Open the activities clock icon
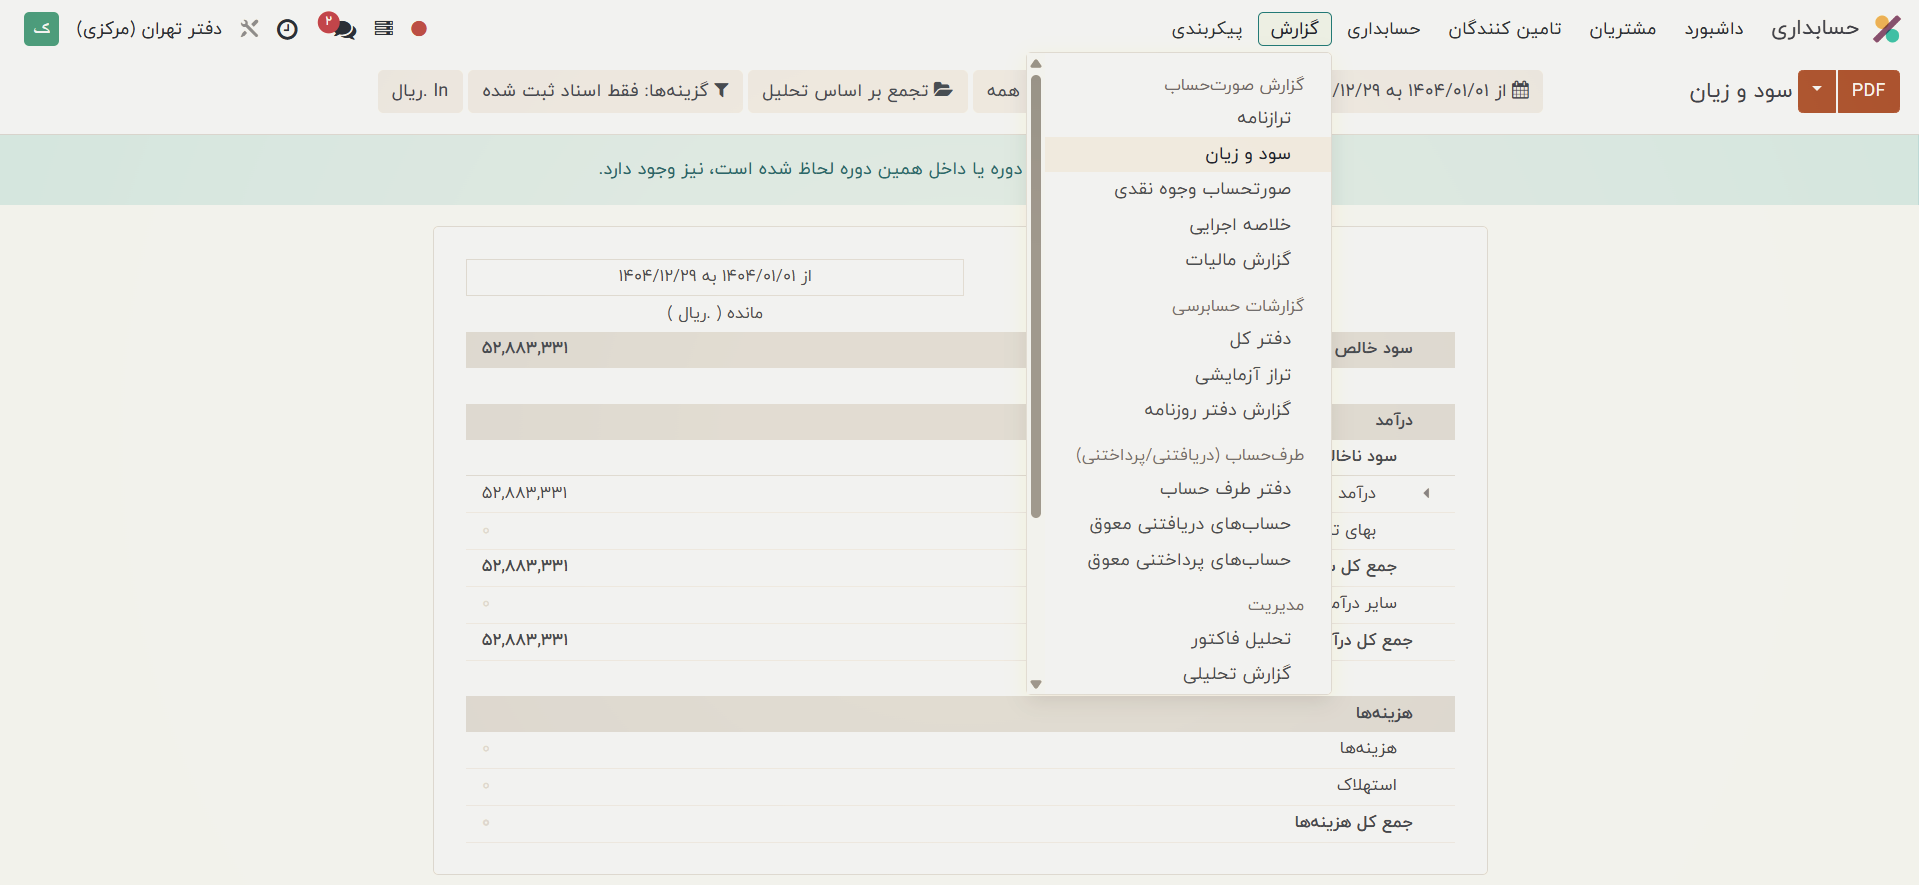Image resolution: width=1919 pixels, height=885 pixels. [287, 29]
